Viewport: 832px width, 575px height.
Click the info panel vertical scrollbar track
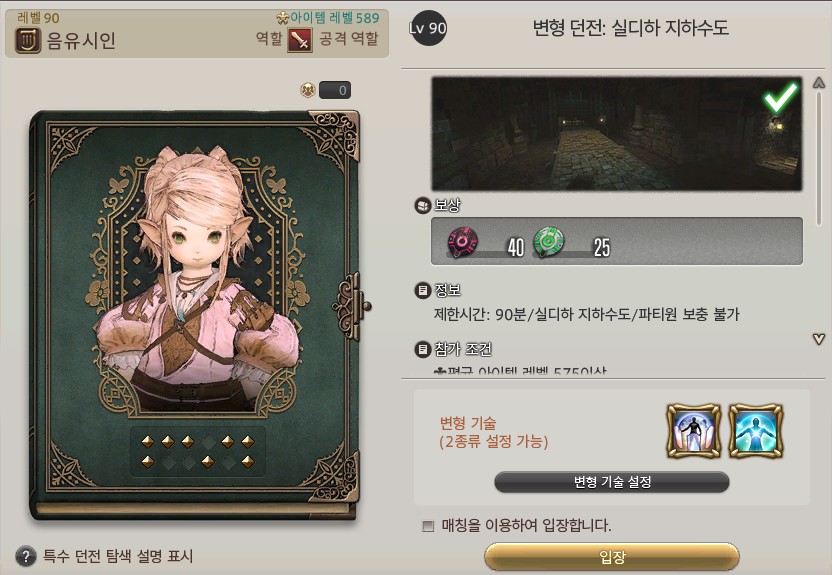tap(819, 211)
